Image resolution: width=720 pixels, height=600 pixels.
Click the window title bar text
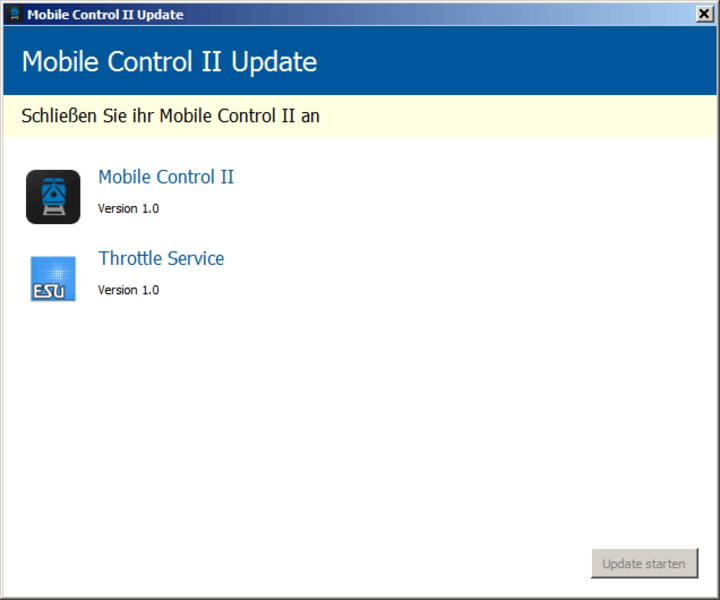coord(105,15)
